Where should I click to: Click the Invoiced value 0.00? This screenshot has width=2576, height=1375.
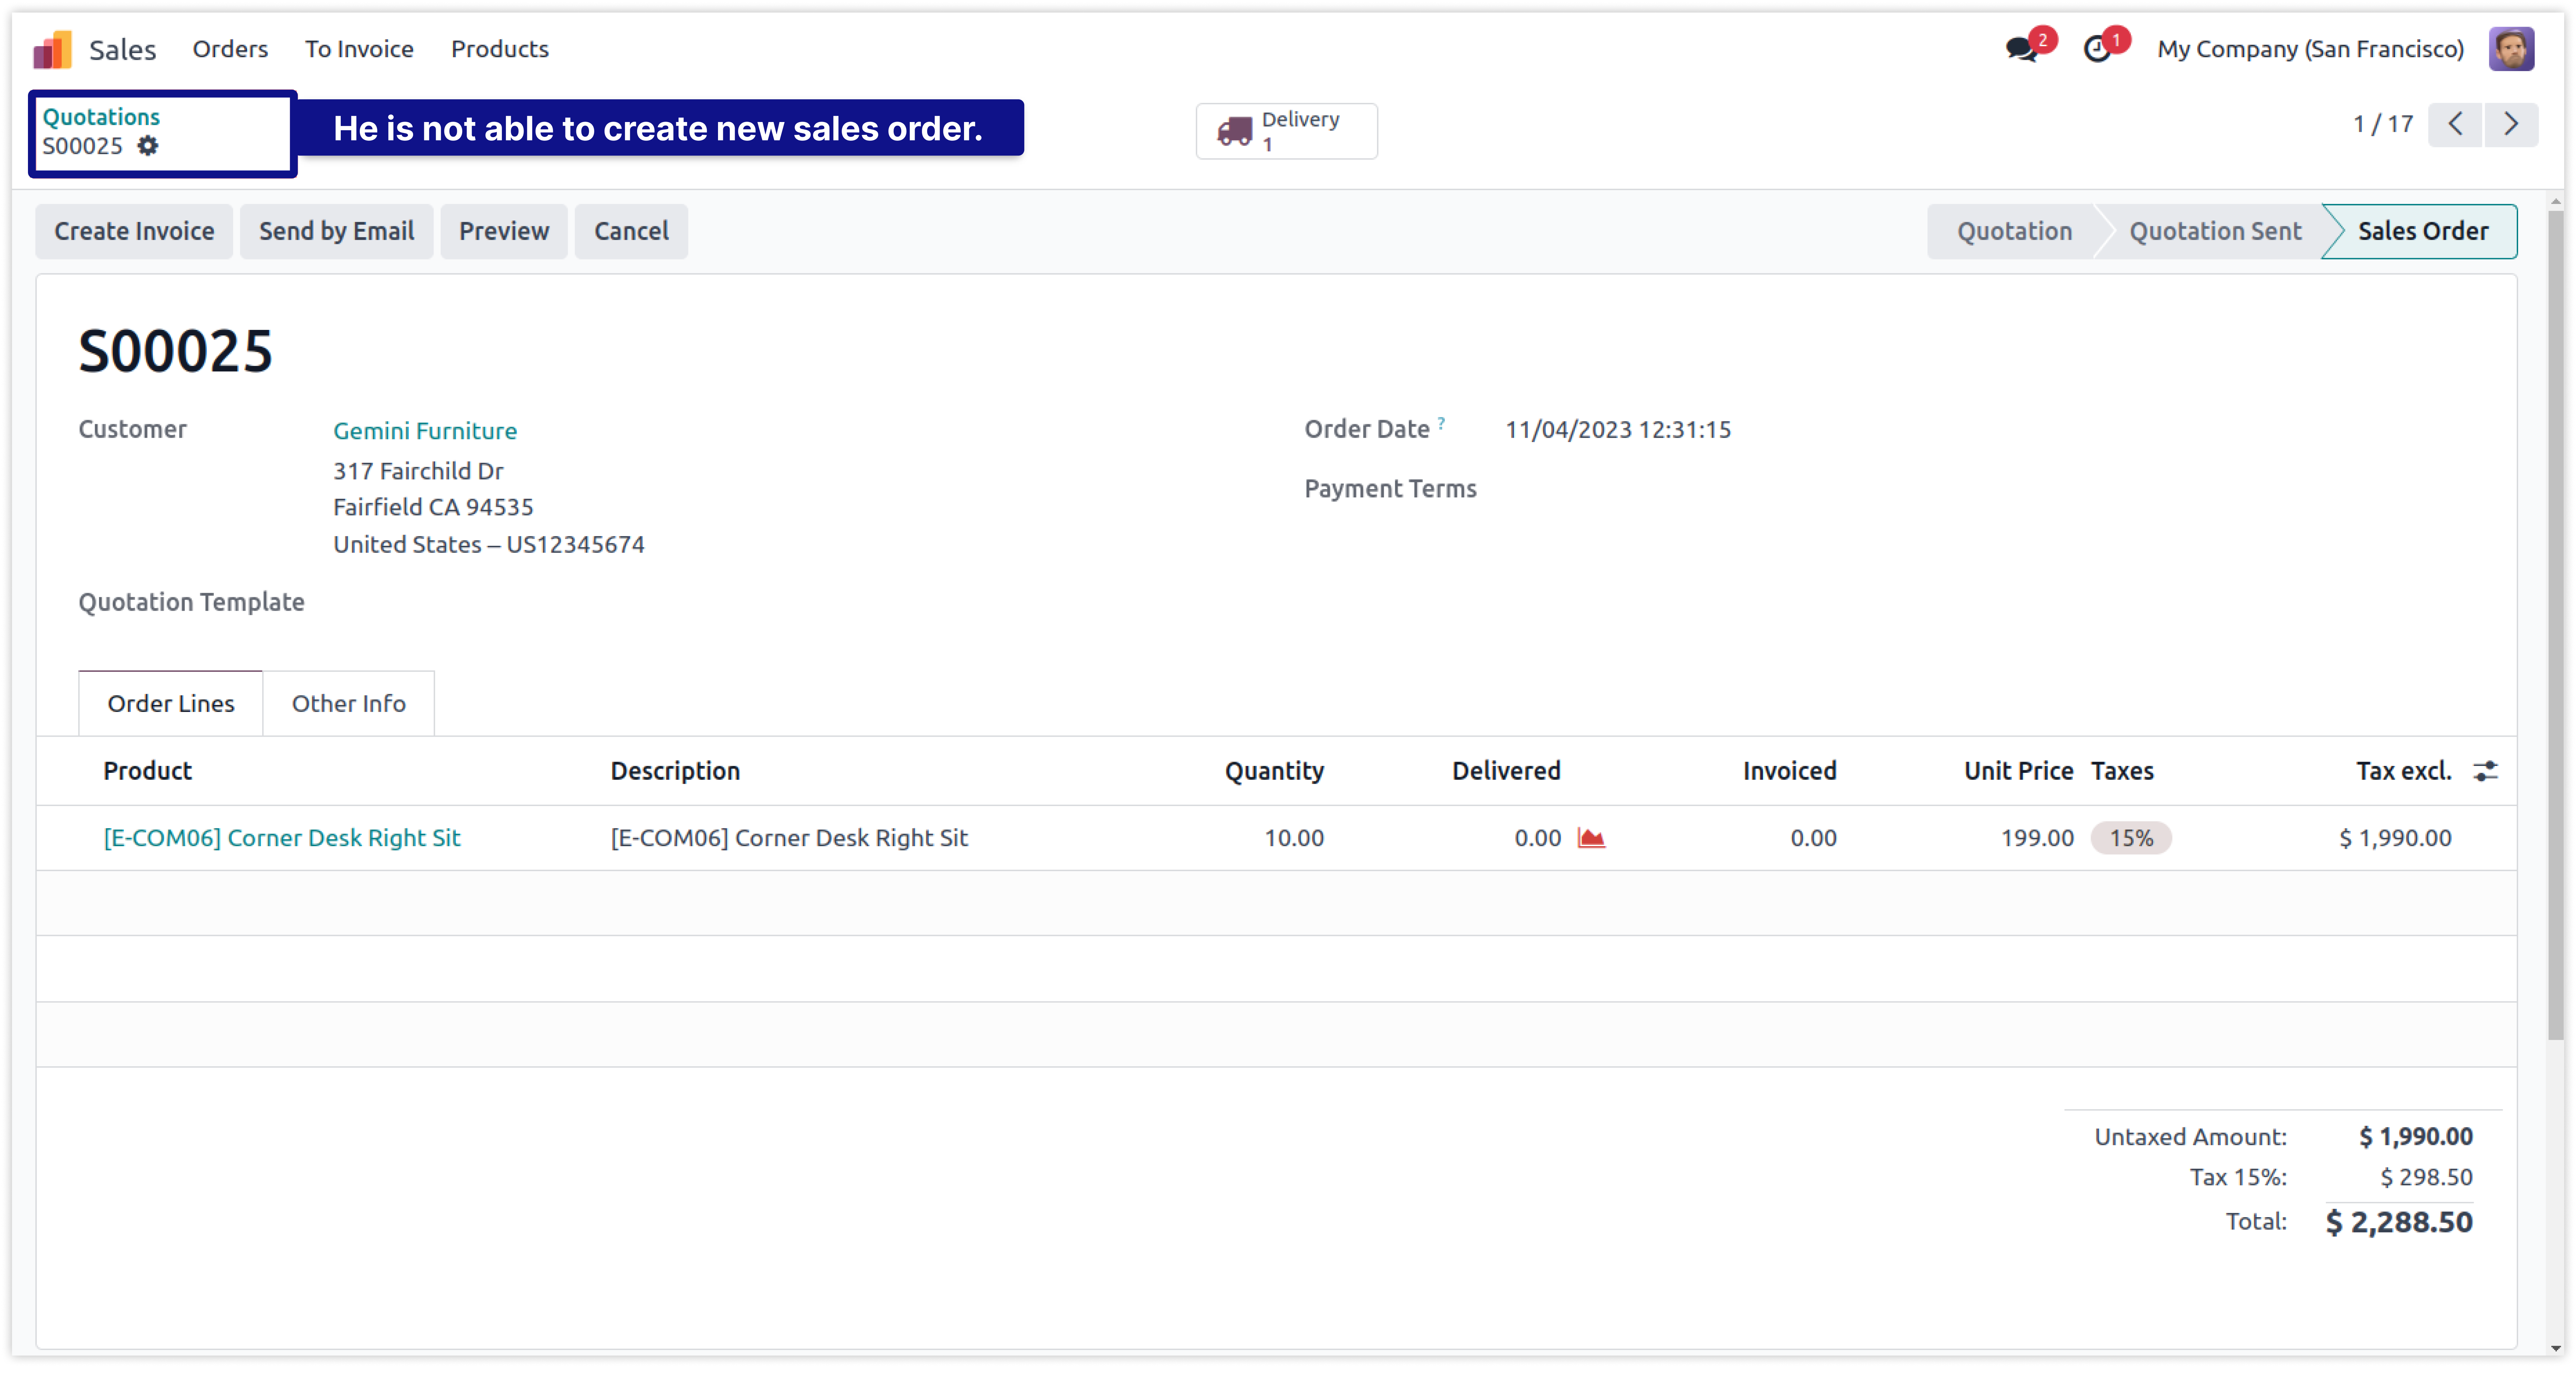coord(1813,838)
